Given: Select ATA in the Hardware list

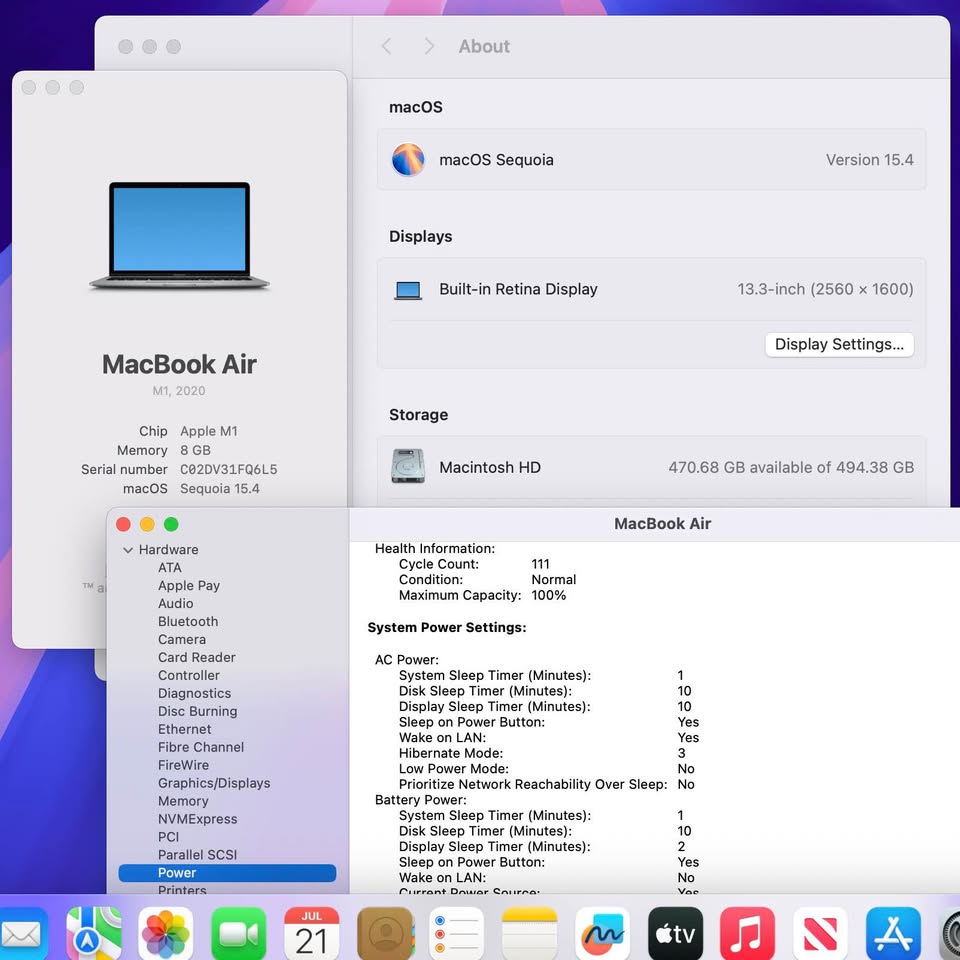Looking at the screenshot, I should [170, 568].
